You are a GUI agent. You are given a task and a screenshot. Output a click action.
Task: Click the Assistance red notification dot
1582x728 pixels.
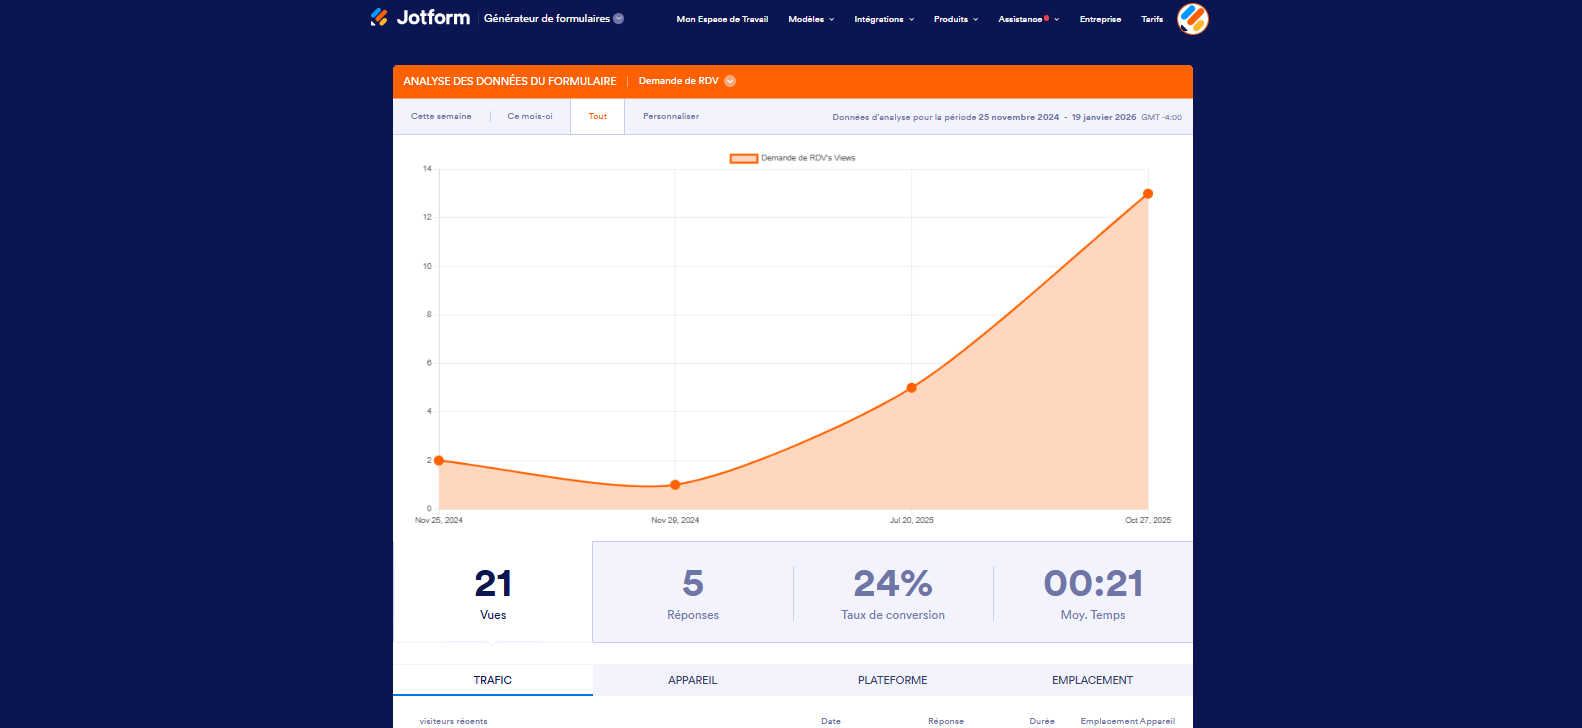[1046, 18]
